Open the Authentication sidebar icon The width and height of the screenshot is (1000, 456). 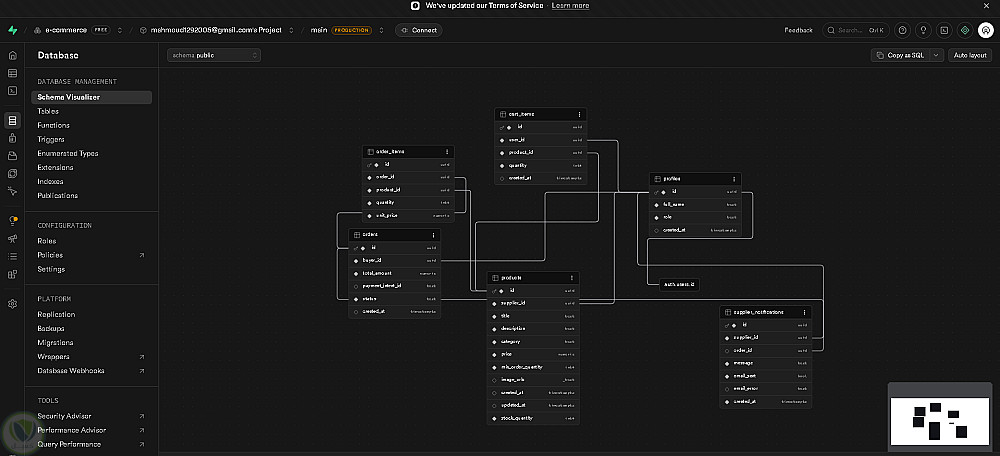pos(12,138)
